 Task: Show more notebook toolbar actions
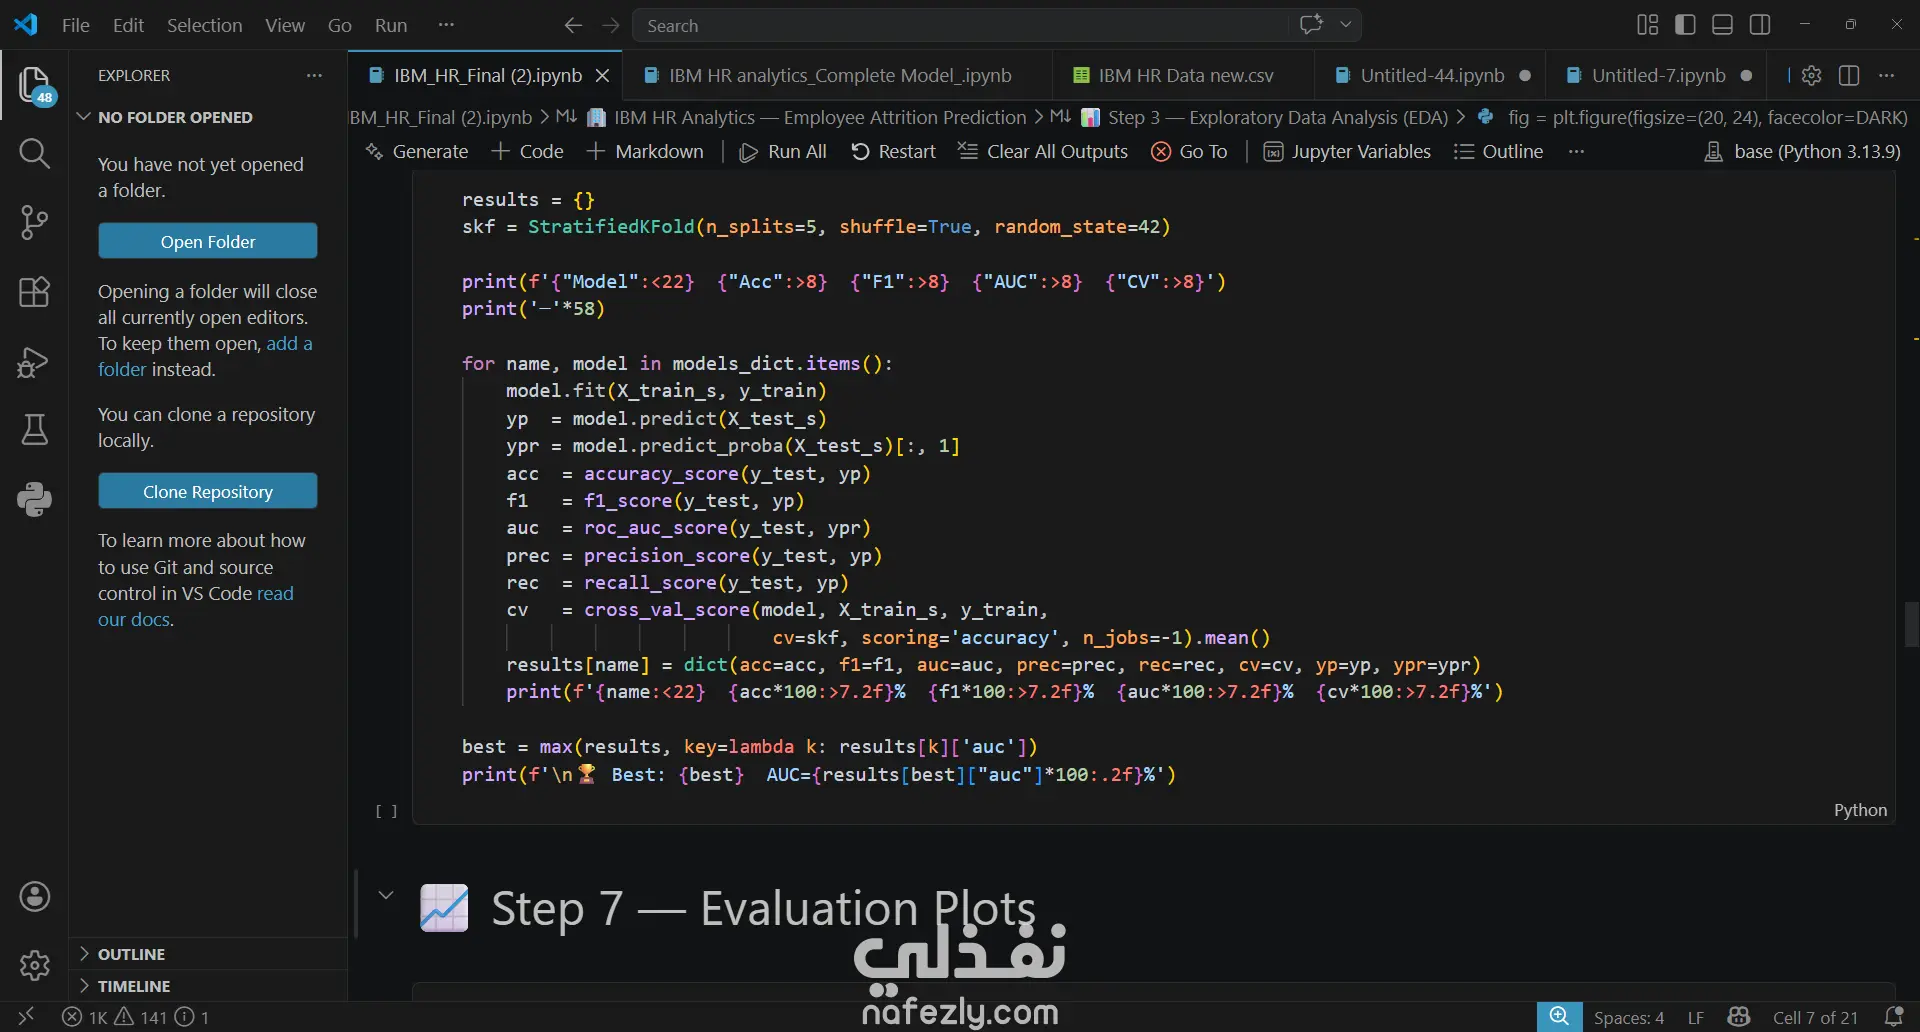pos(1577,151)
